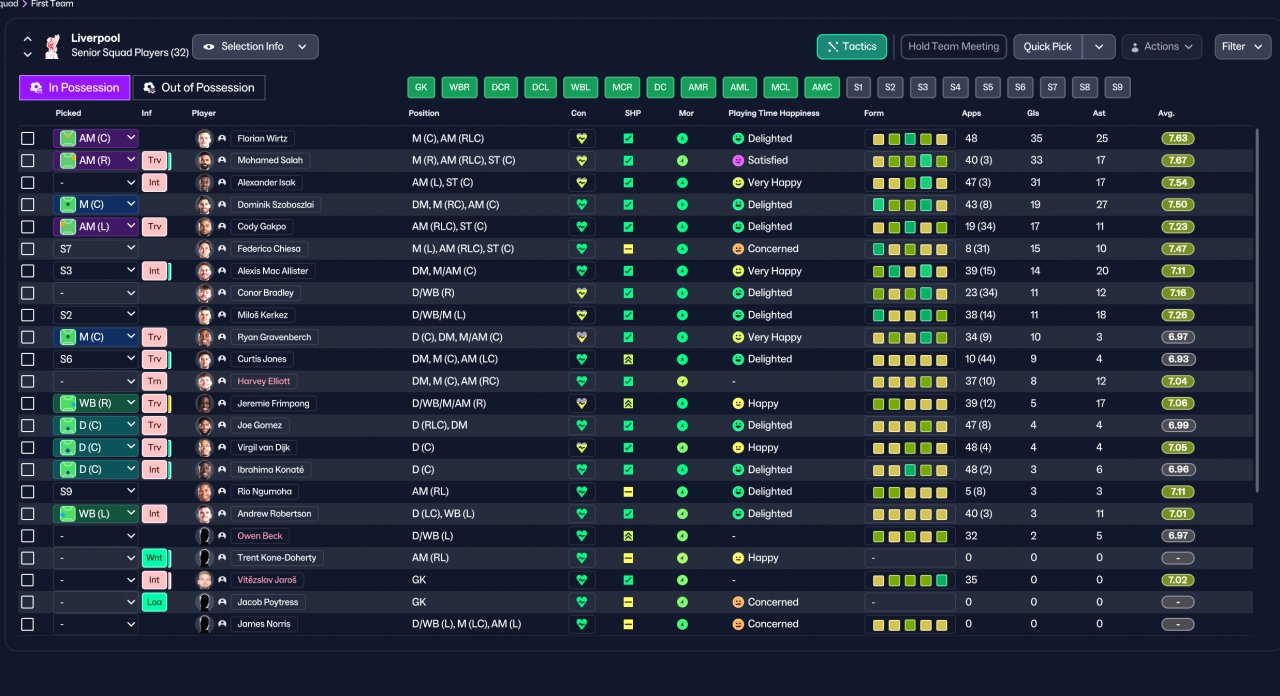Viewport: 1280px width, 696px height.
Task: Click Florian Wirtz's condition heart icon
Action: point(581,138)
